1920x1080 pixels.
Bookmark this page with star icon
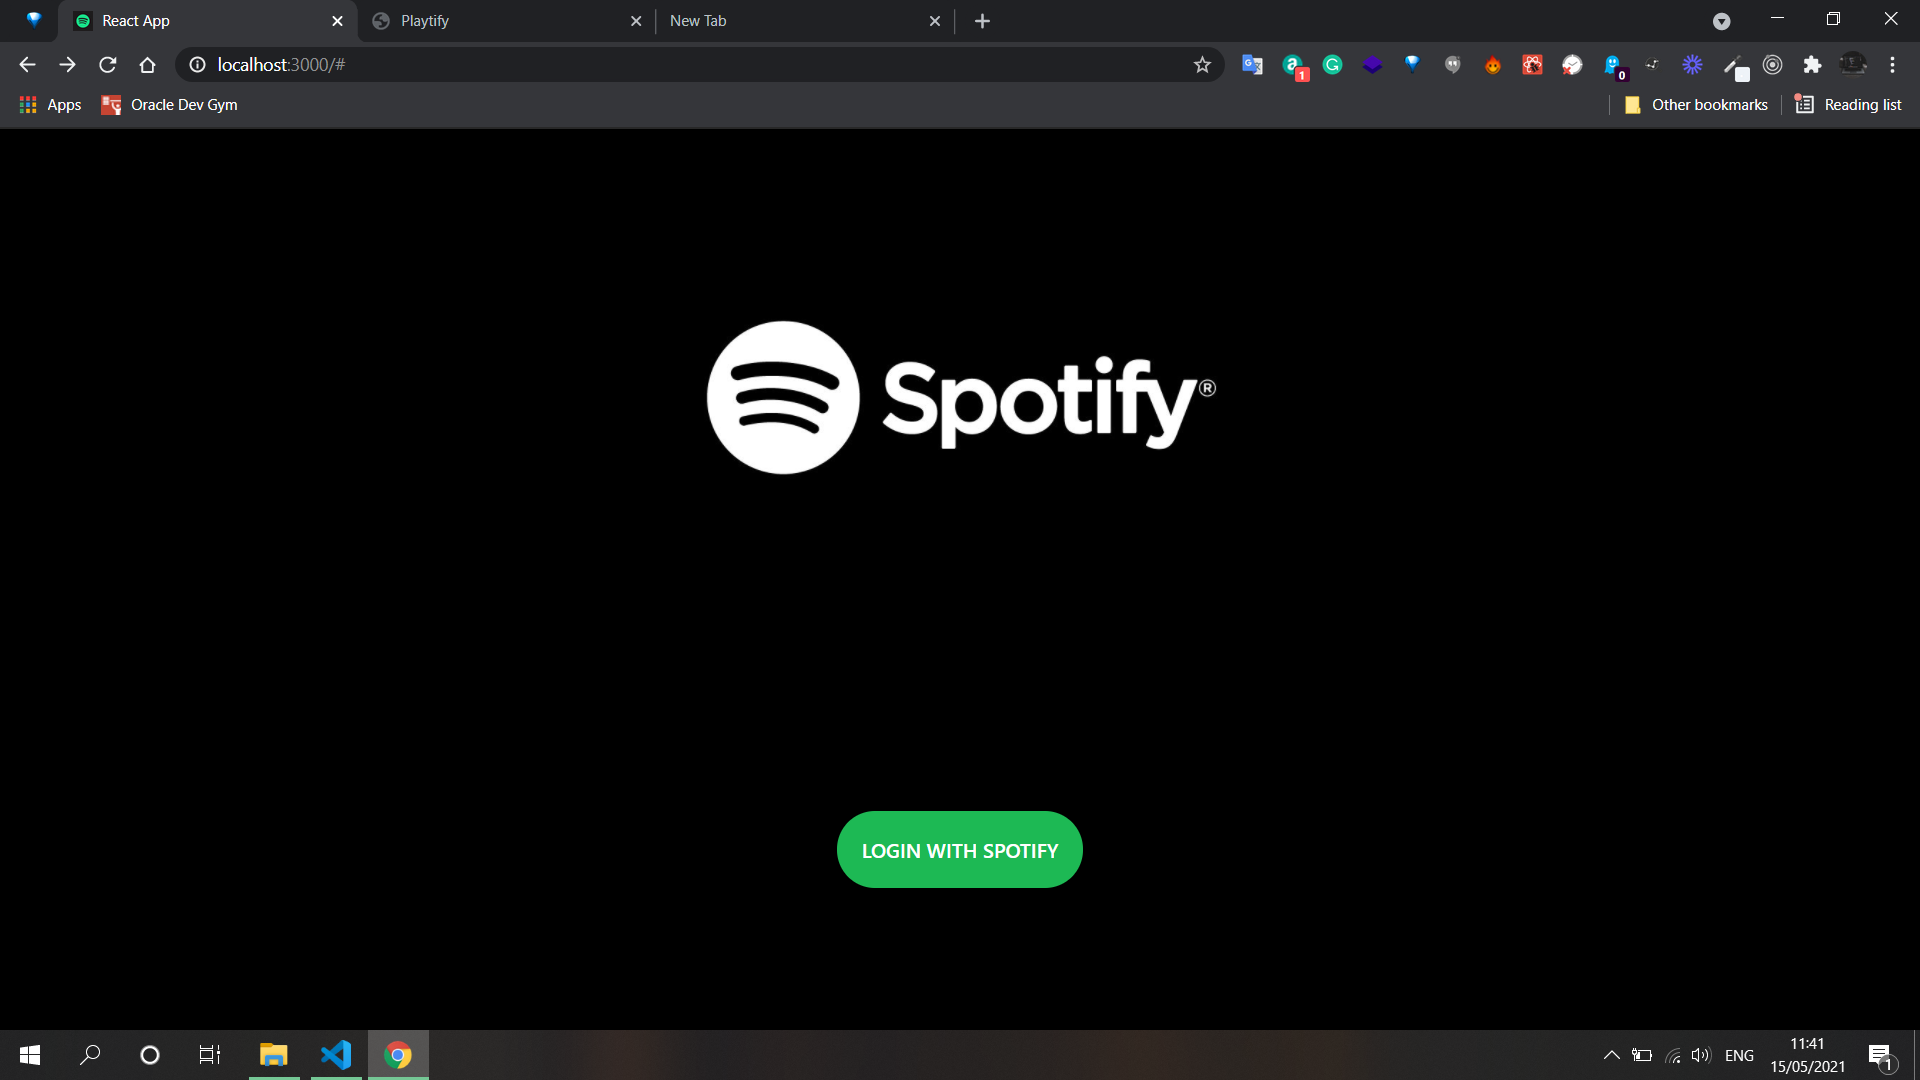[1202, 65]
